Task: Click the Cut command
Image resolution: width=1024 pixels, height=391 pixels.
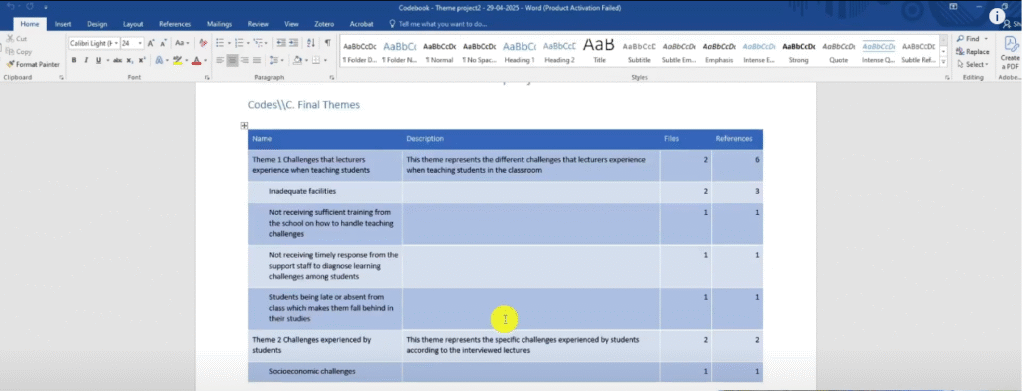Action: (x=17, y=39)
